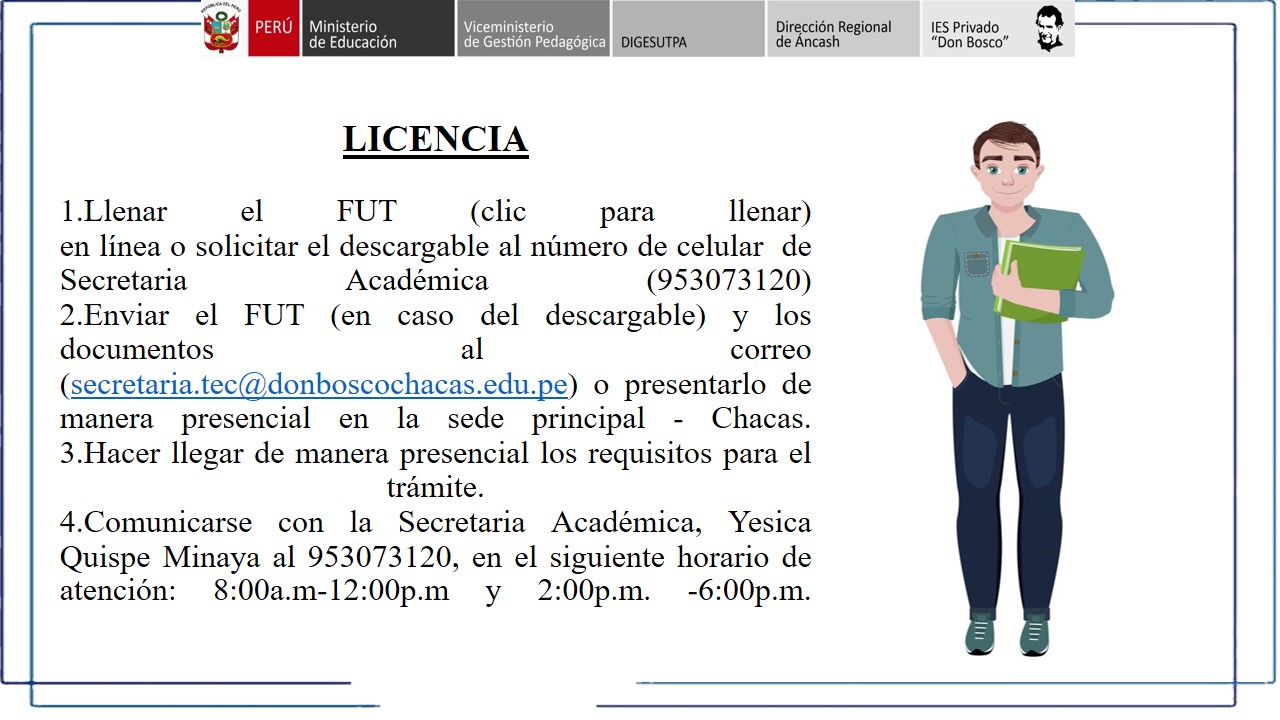Click step 3 about requisitos para el trámite
Image resolution: width=1280 pixels, height=720 pixels.
click(435, 454)
